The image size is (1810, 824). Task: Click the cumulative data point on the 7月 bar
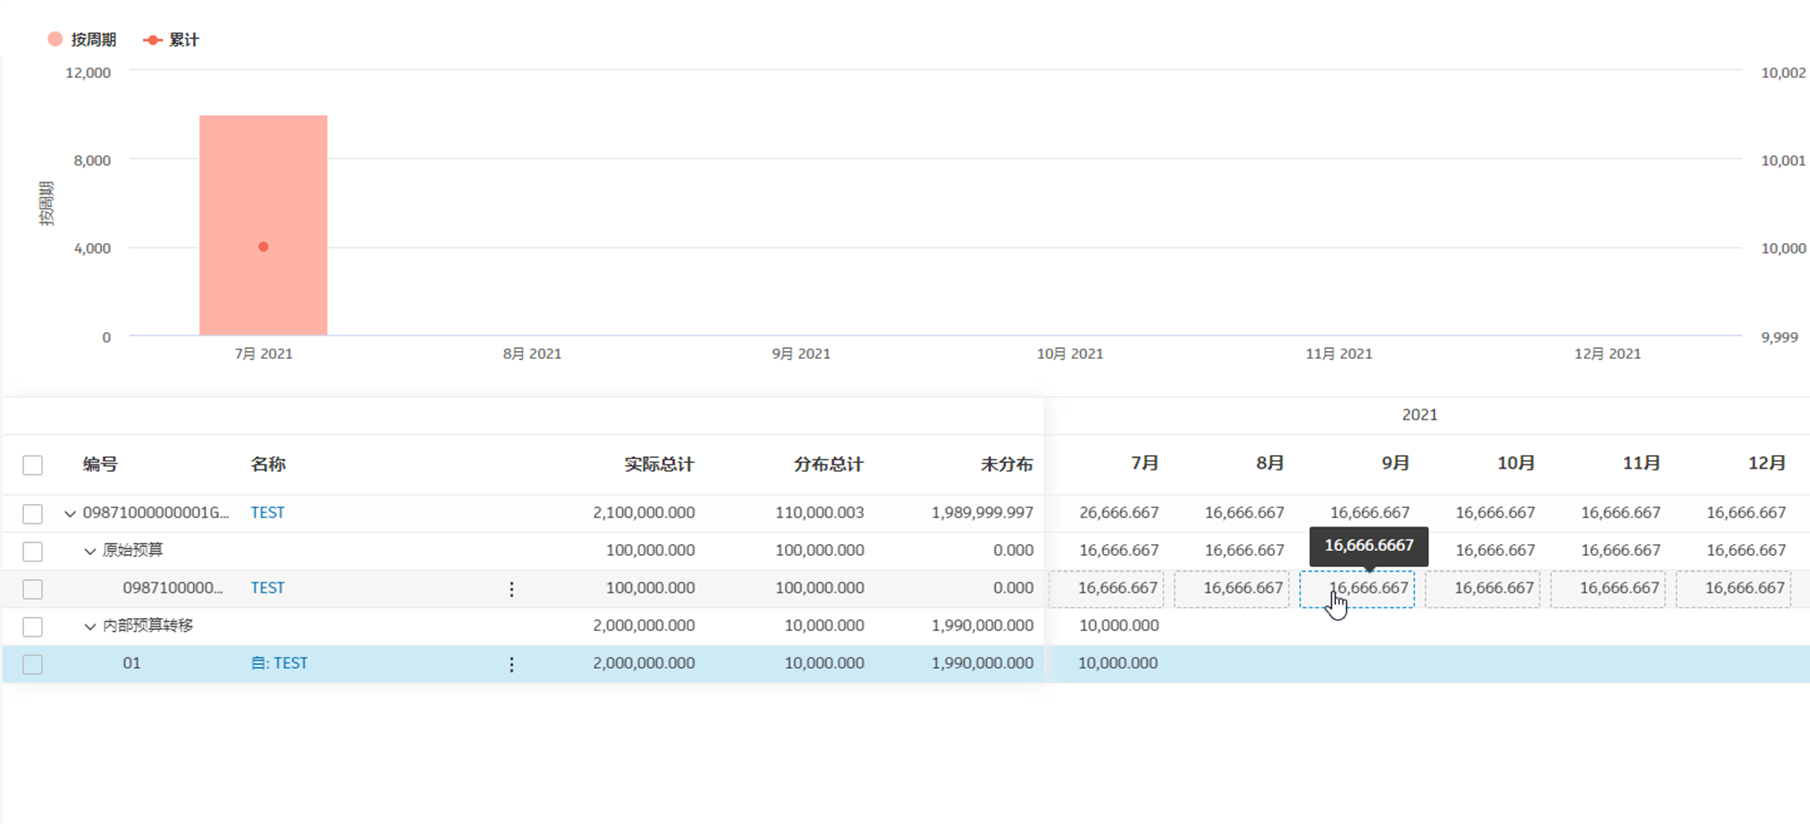pyautogui.click(x=263, y=247)
